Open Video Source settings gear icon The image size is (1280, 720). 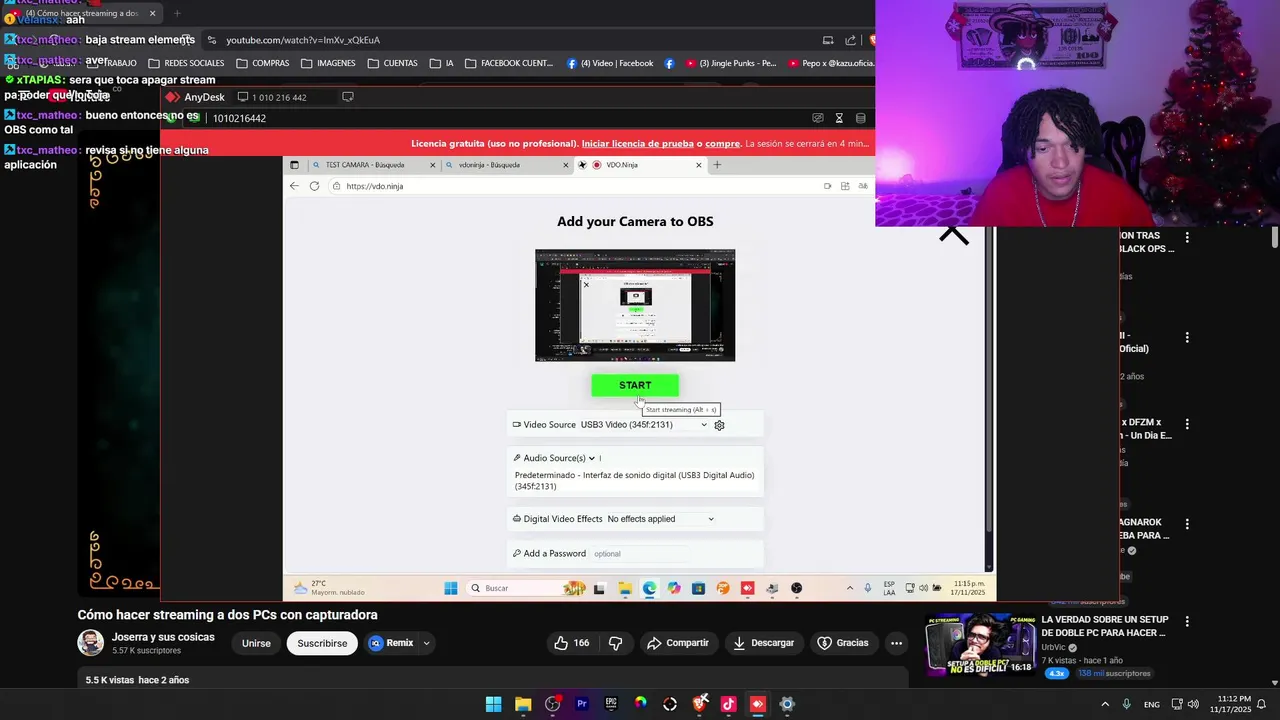[x=719, y=425]
